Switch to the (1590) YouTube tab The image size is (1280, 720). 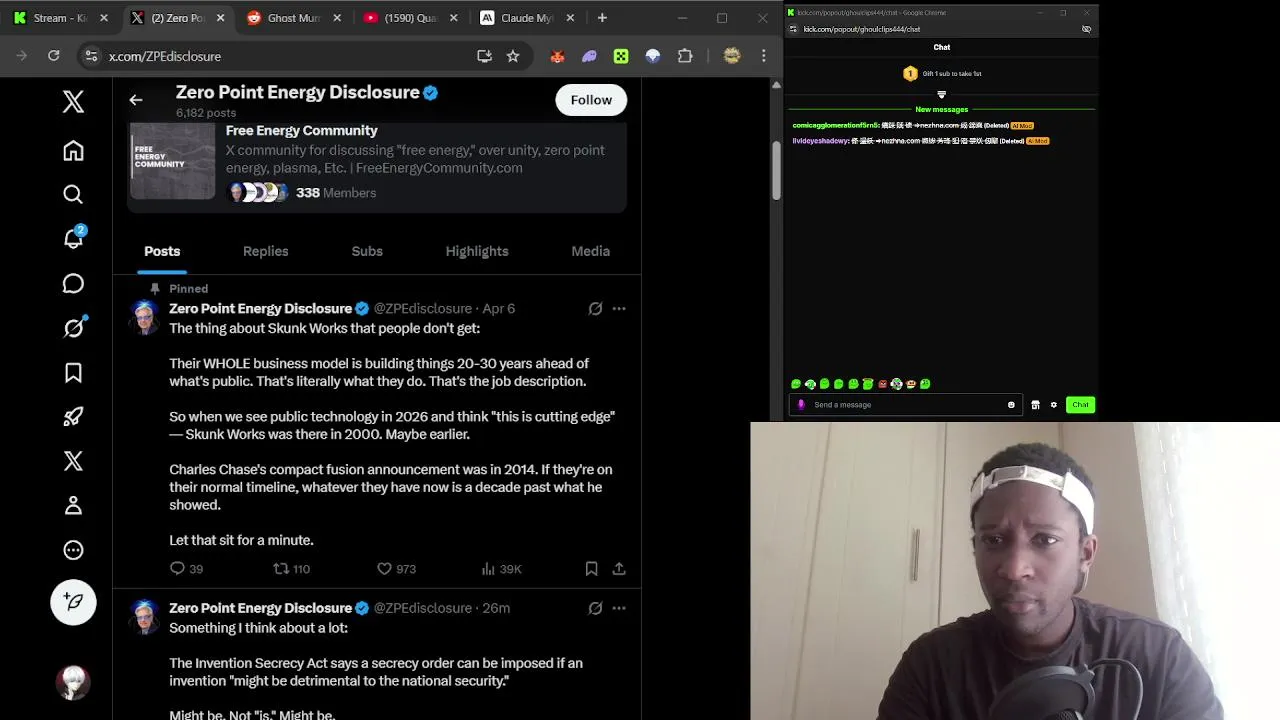(410, 18)
